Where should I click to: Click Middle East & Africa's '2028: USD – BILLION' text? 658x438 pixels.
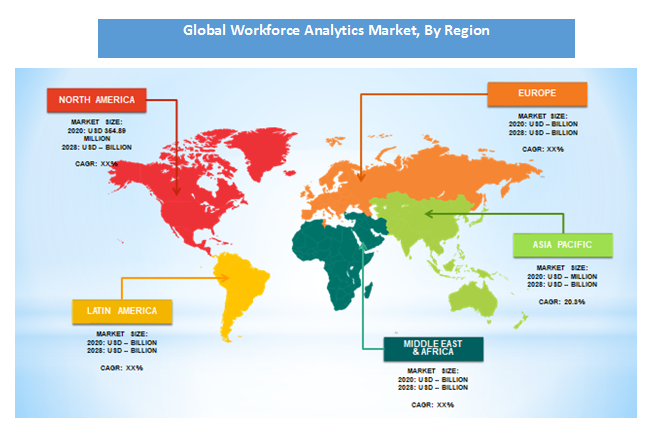pos(433,387)
